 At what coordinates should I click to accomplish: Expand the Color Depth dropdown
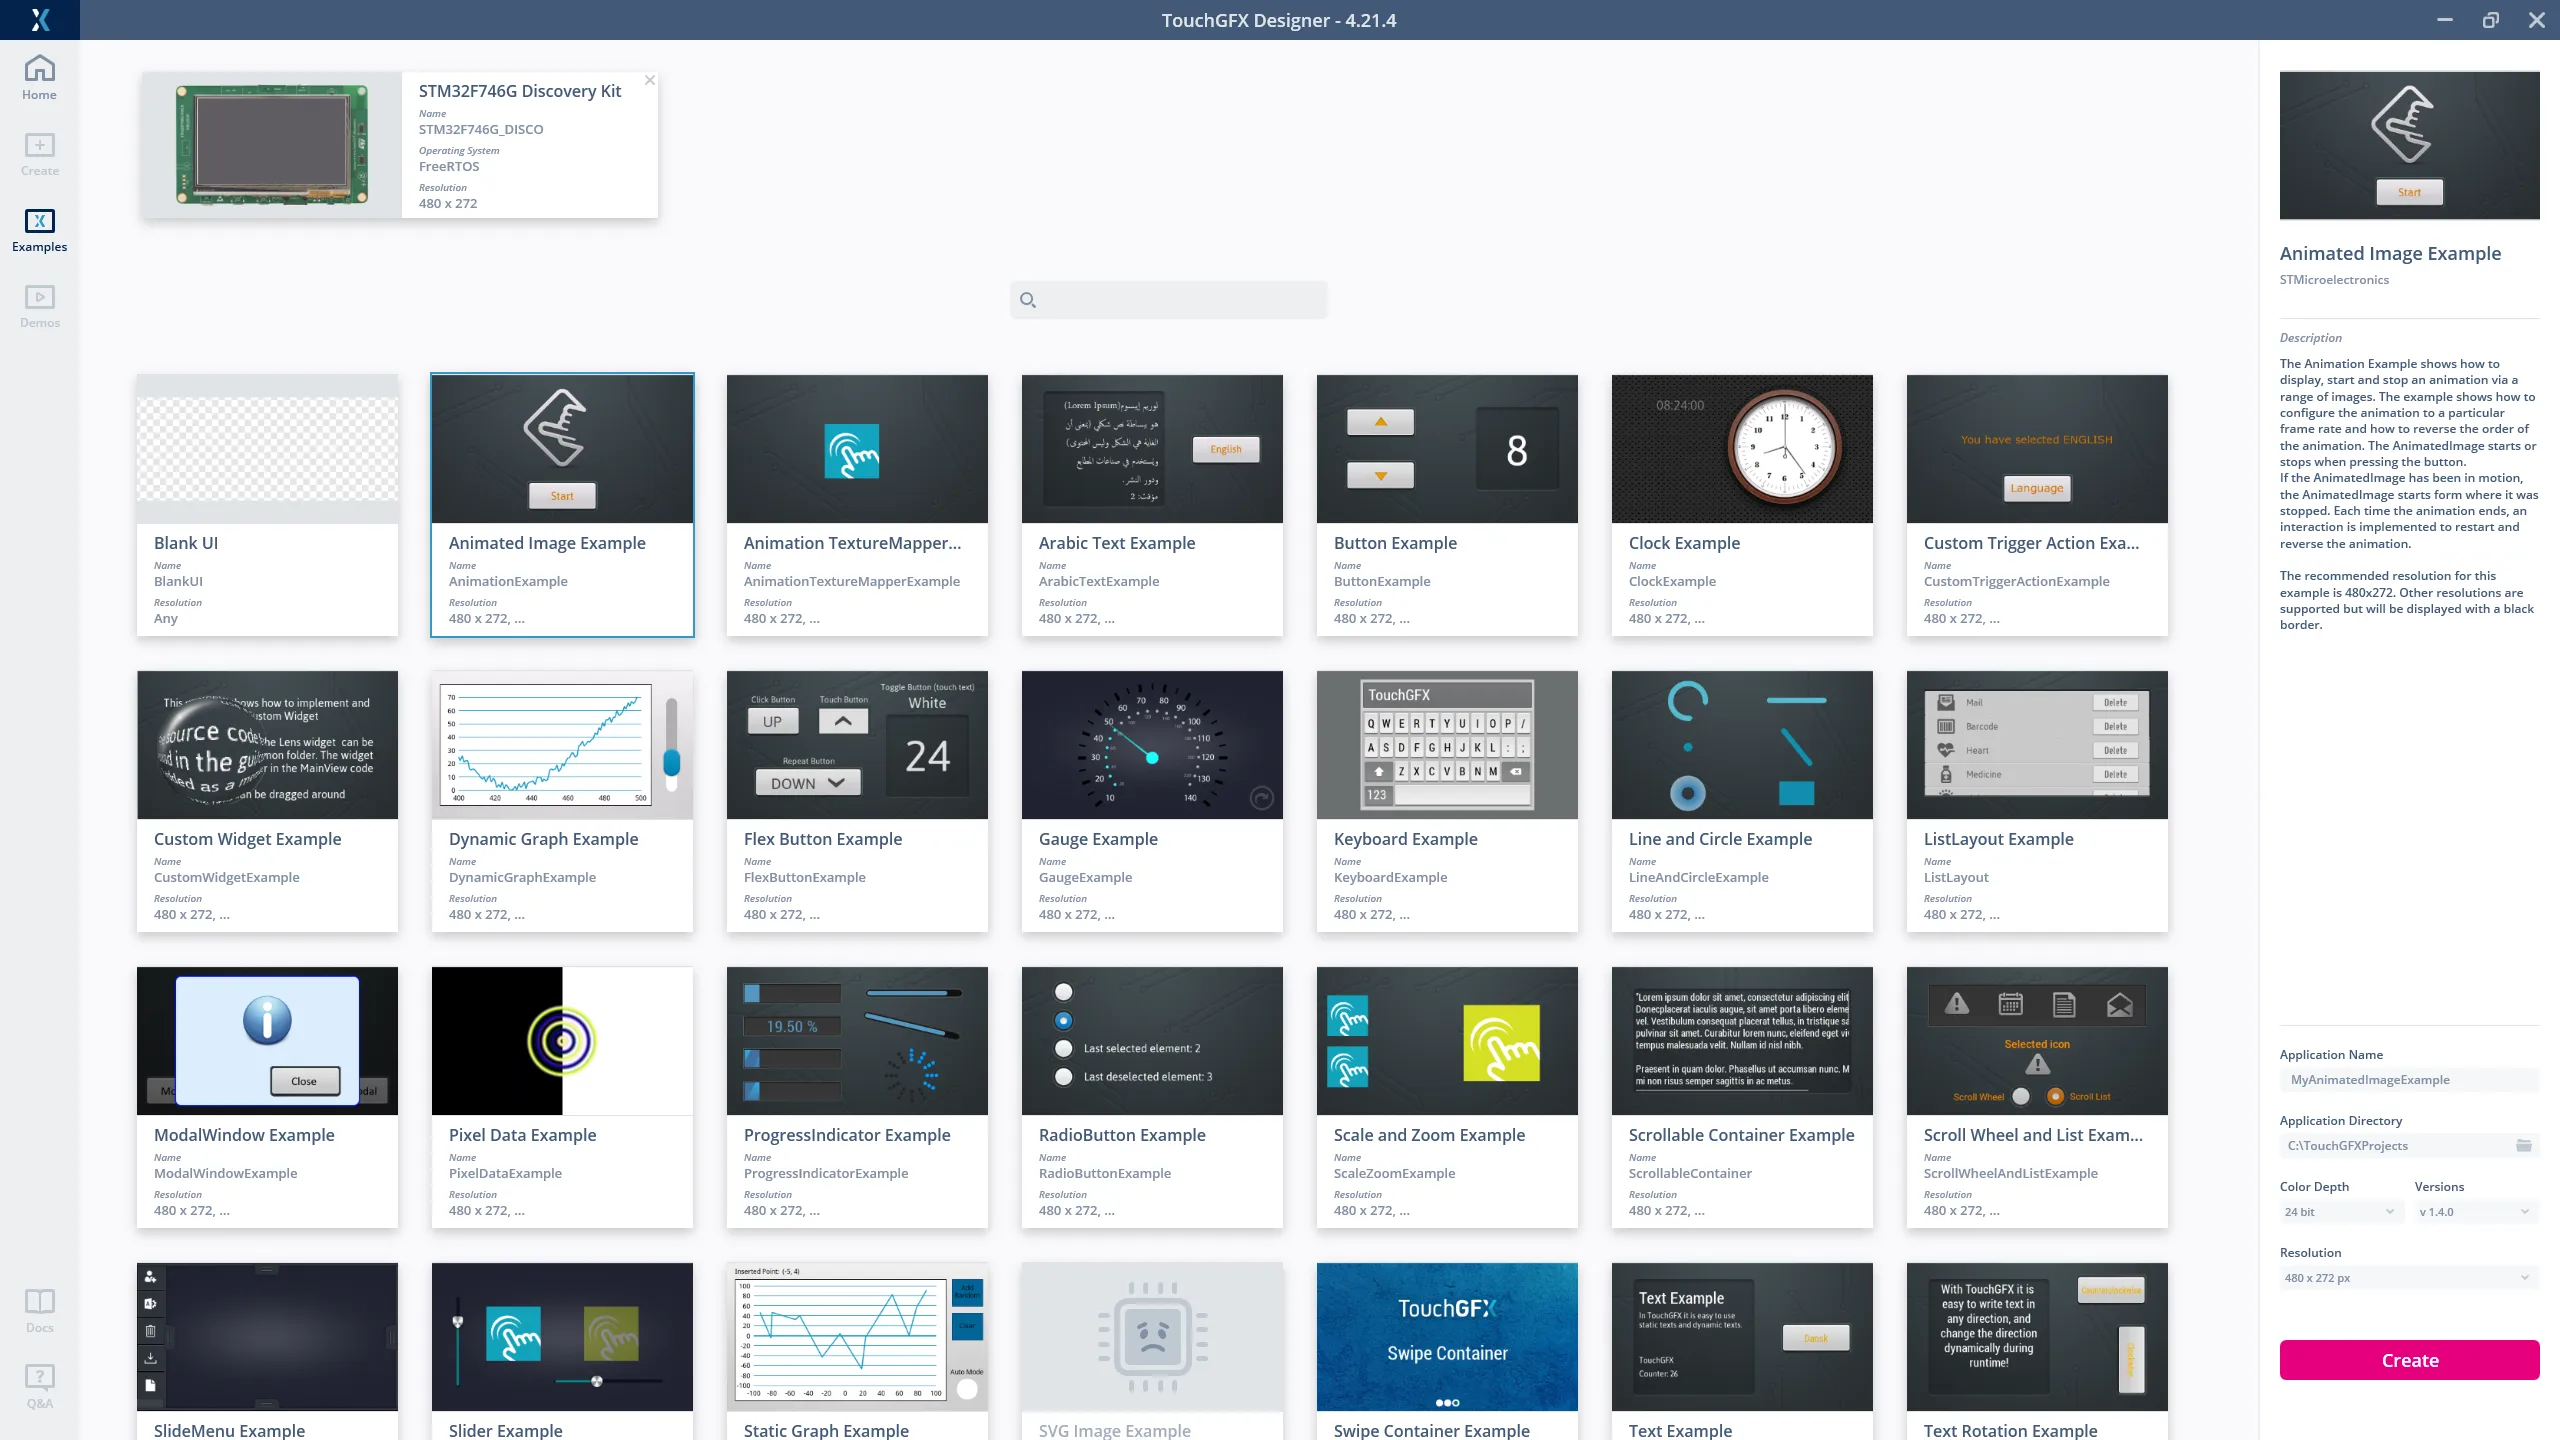[2340, 1211]
